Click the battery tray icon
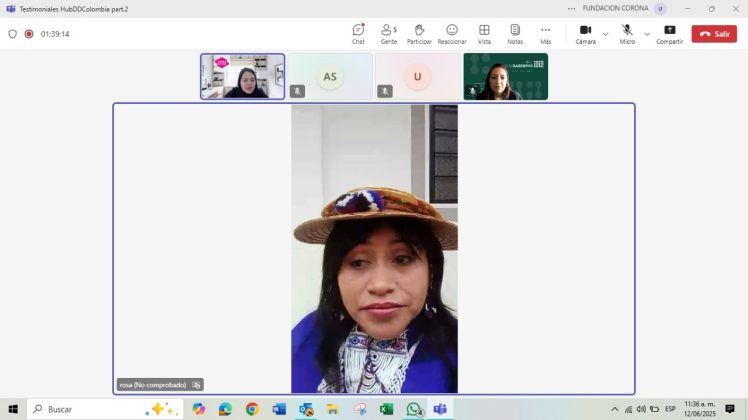The height and width of the screenshot is (420, 748). [654, 409]
